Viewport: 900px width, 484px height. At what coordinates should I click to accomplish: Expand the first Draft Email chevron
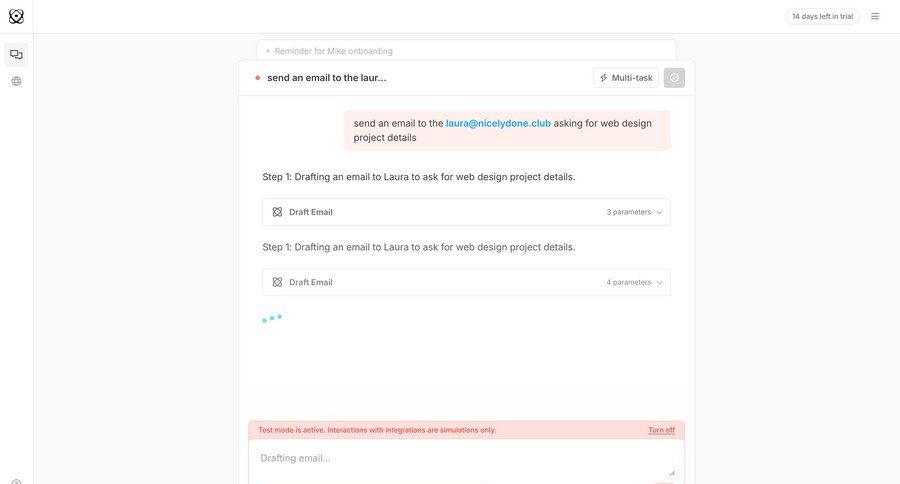coord(659,212)
